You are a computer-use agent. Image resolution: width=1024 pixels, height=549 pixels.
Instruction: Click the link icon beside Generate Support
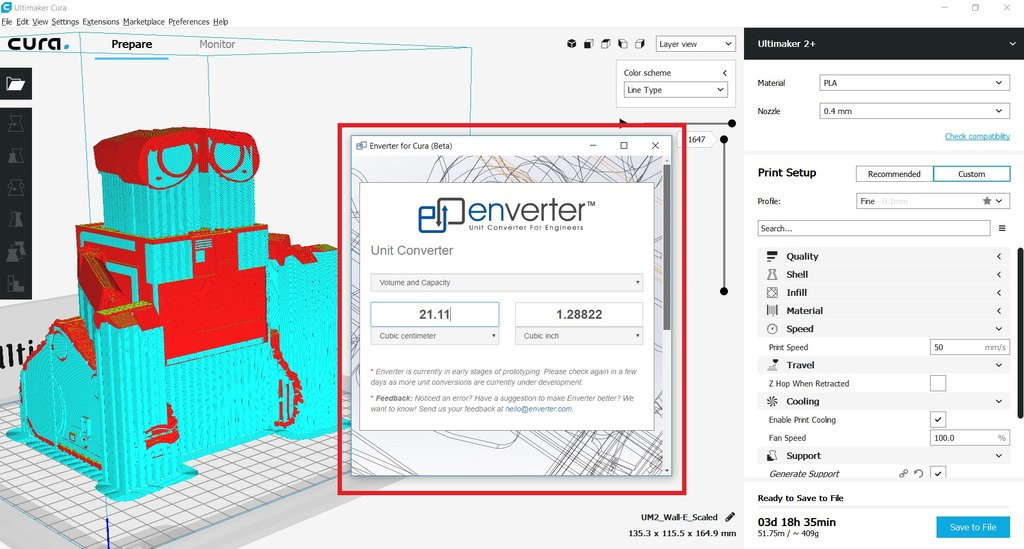[903, 473]
